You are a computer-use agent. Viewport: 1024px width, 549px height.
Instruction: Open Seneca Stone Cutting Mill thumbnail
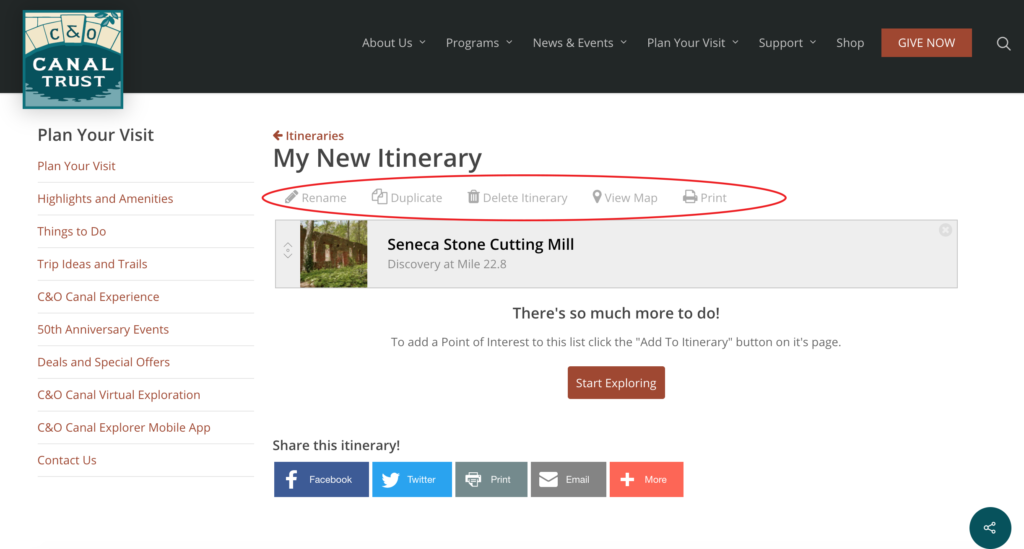334,254
